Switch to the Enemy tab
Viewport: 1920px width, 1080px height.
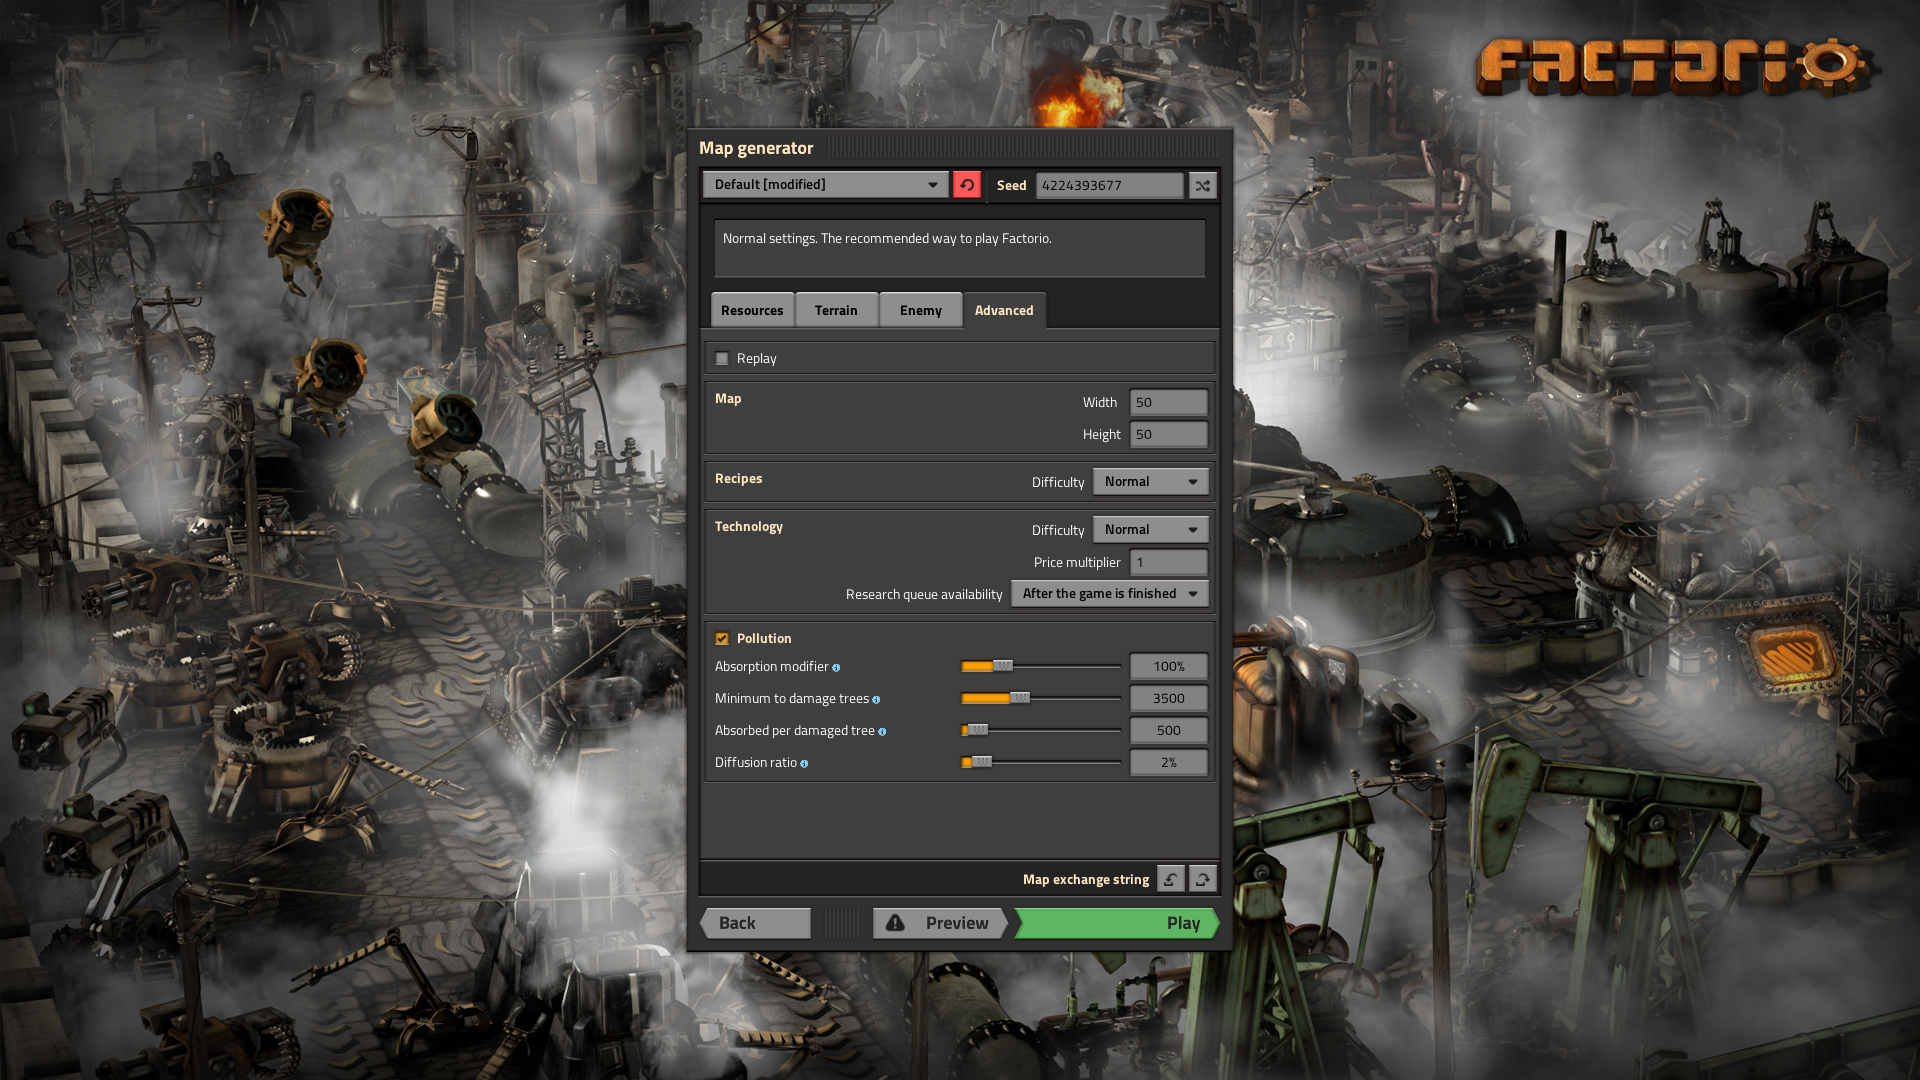[919, 310]
